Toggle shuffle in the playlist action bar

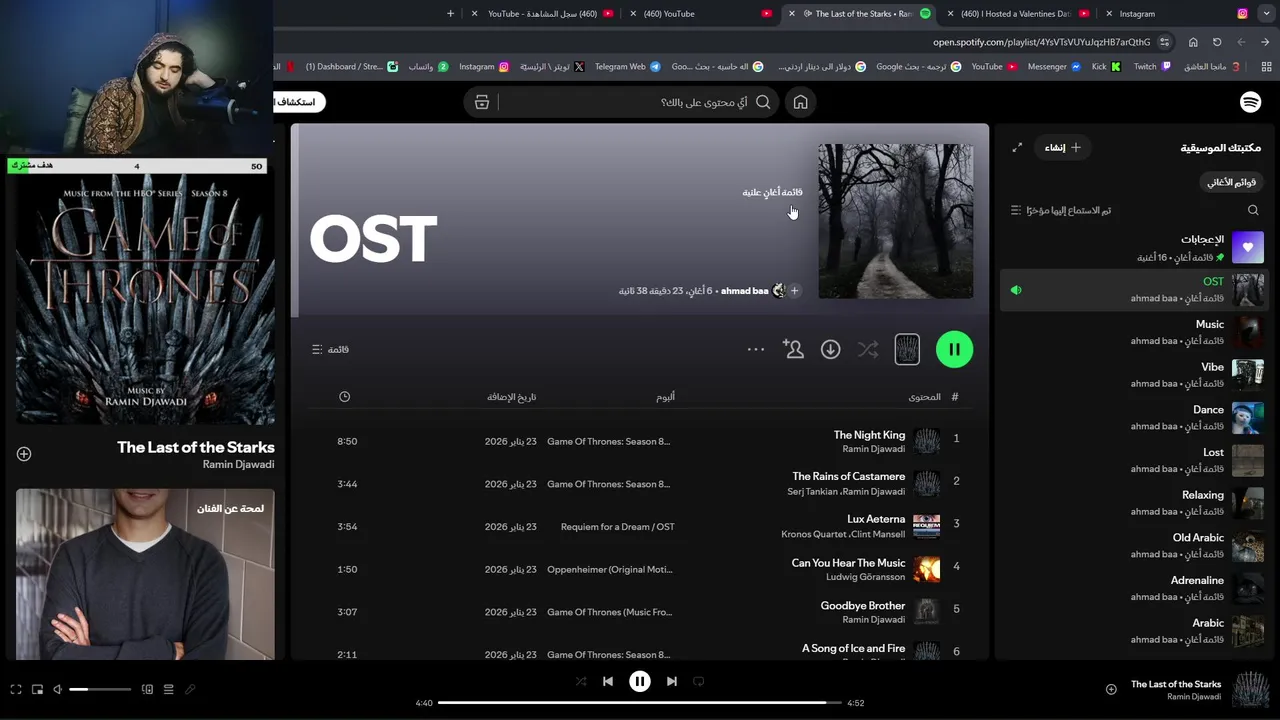coord(868,349)
